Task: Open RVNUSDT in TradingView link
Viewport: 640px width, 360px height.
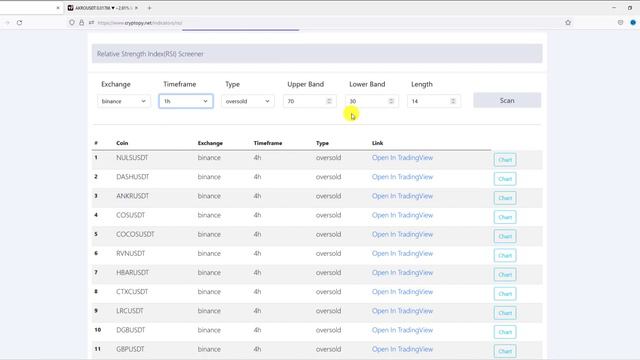Action: click(402, 253)
